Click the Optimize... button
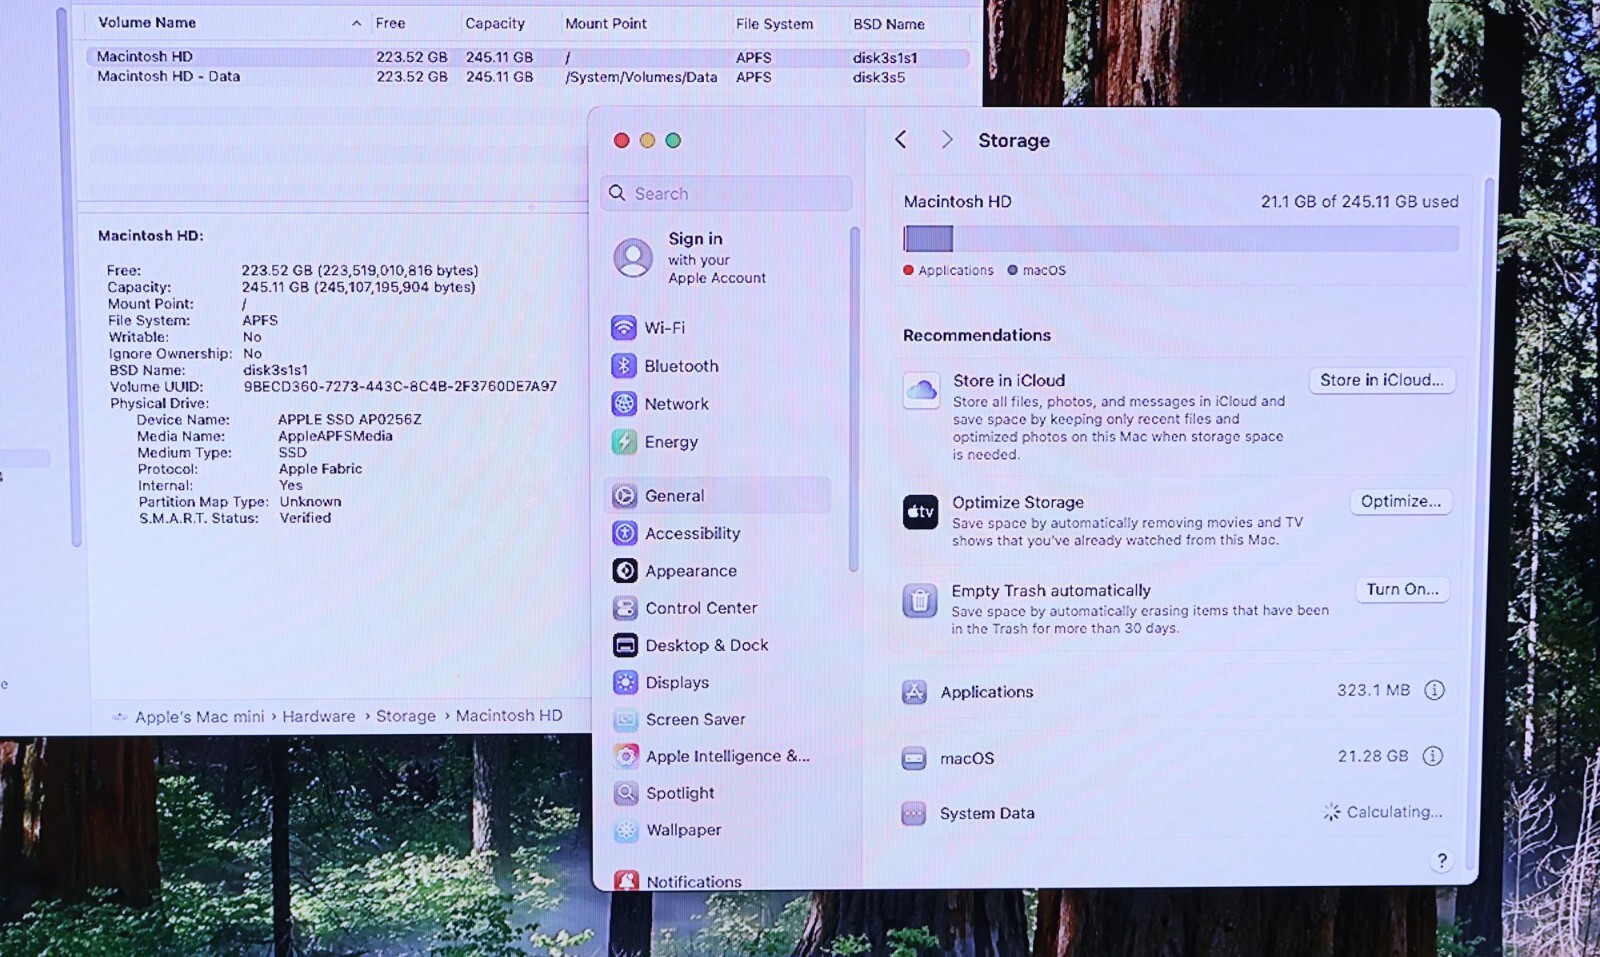The image size is (1600, 957). [x=1400, y=502]
